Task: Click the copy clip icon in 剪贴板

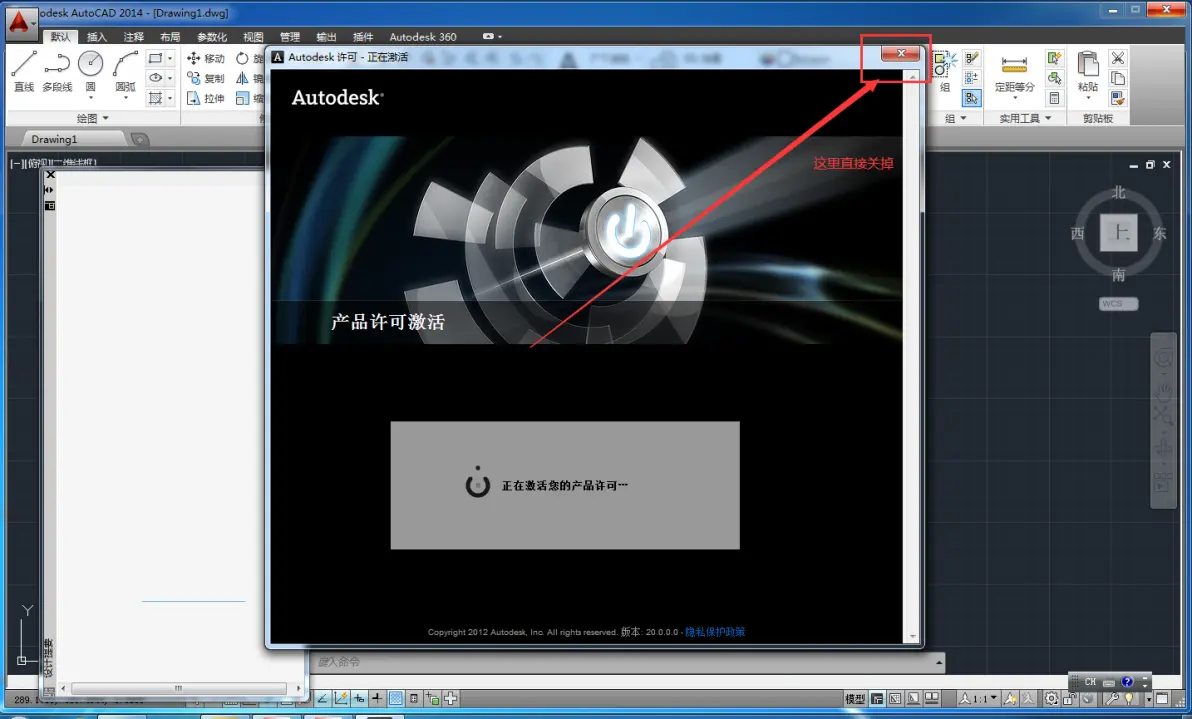Action: point(1118,78)
